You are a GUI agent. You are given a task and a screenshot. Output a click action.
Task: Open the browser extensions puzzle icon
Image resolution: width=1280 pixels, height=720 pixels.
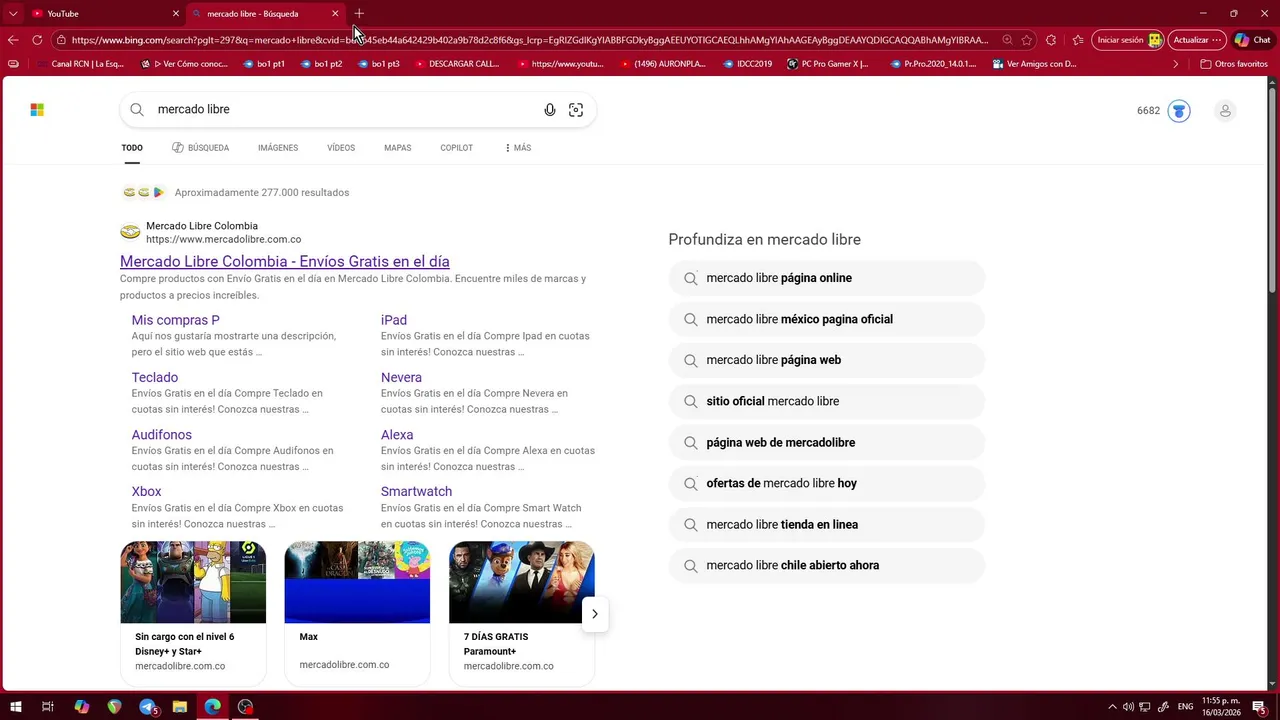(1051, 40)
